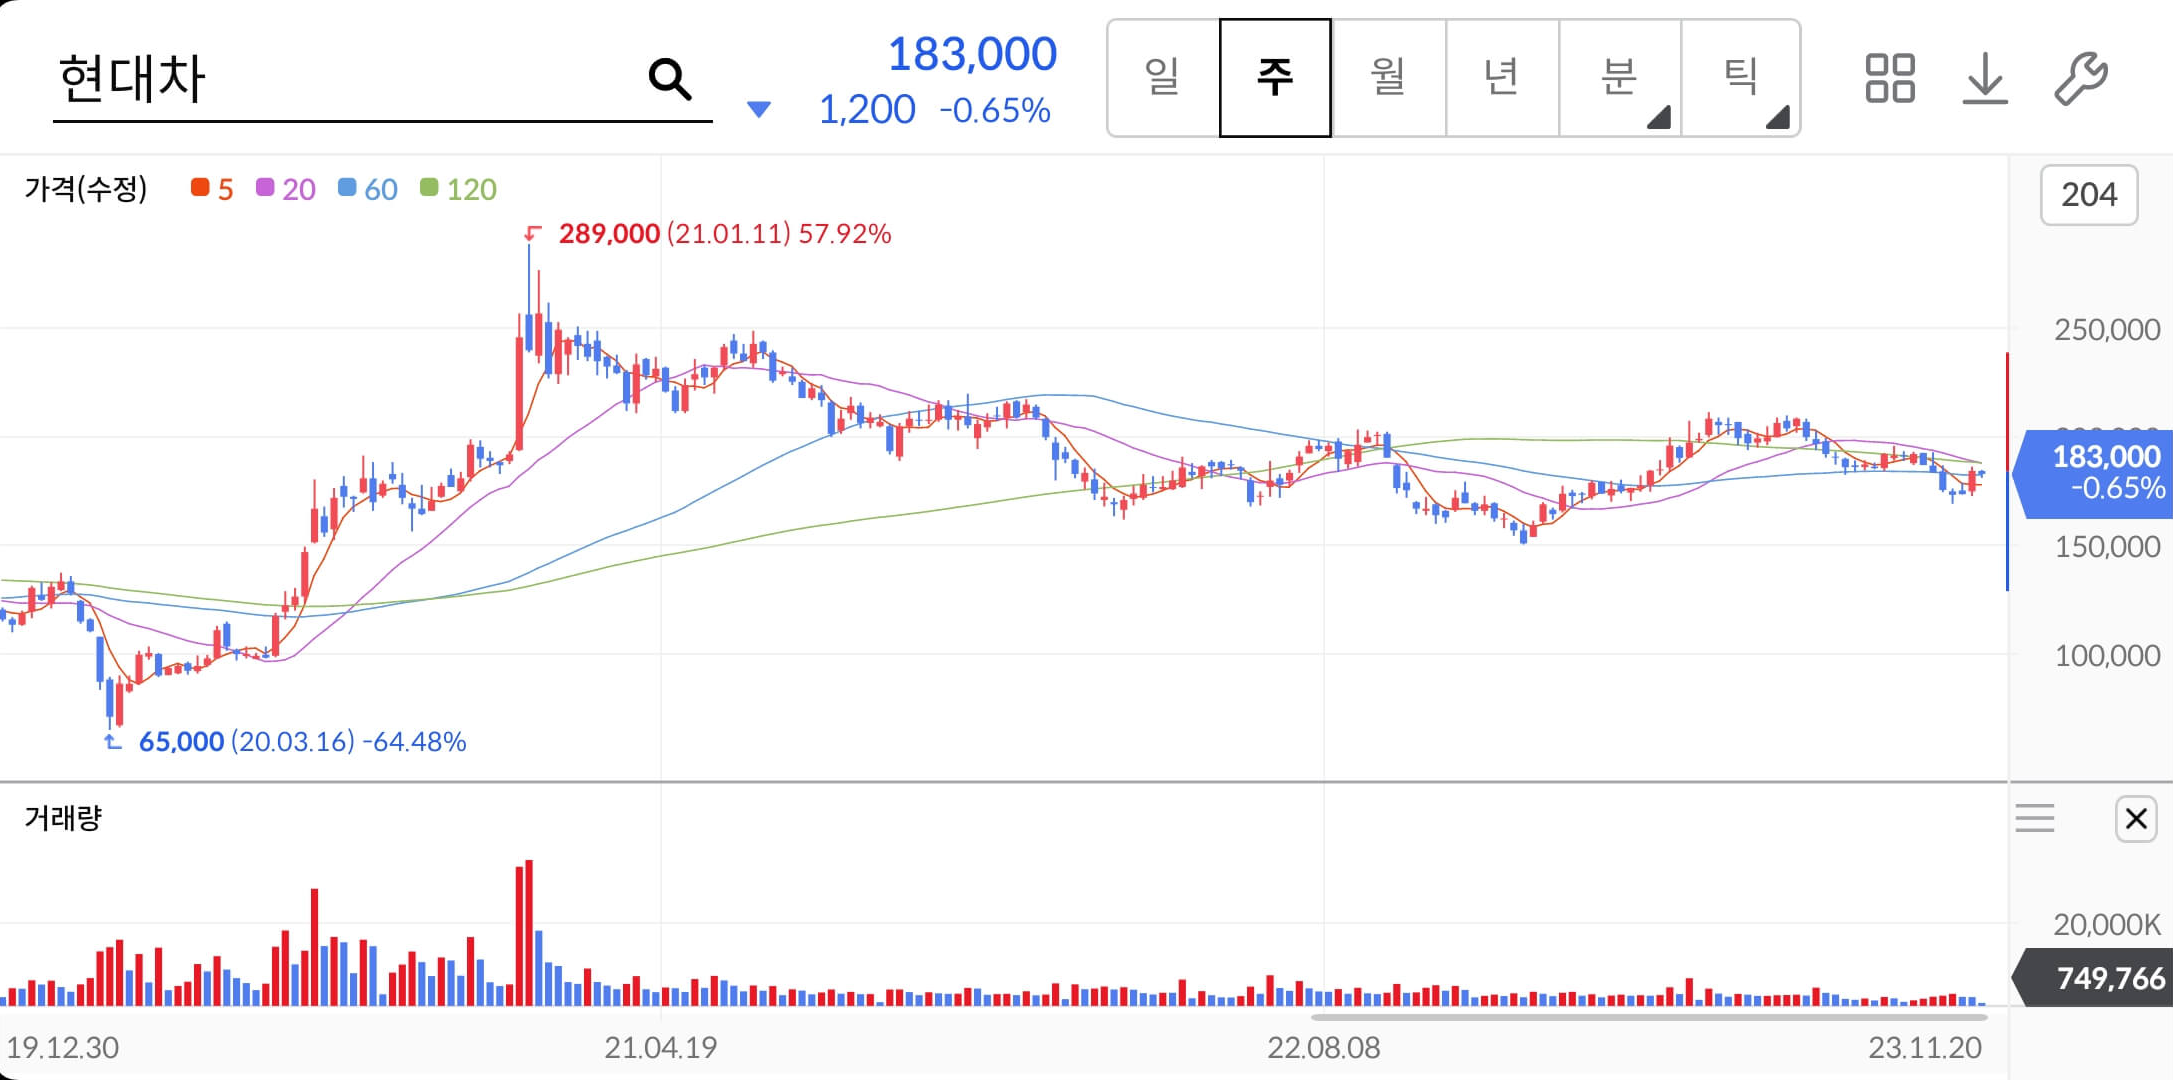
Task: Toggle the 5-period moving average legend
Action: 212,189
